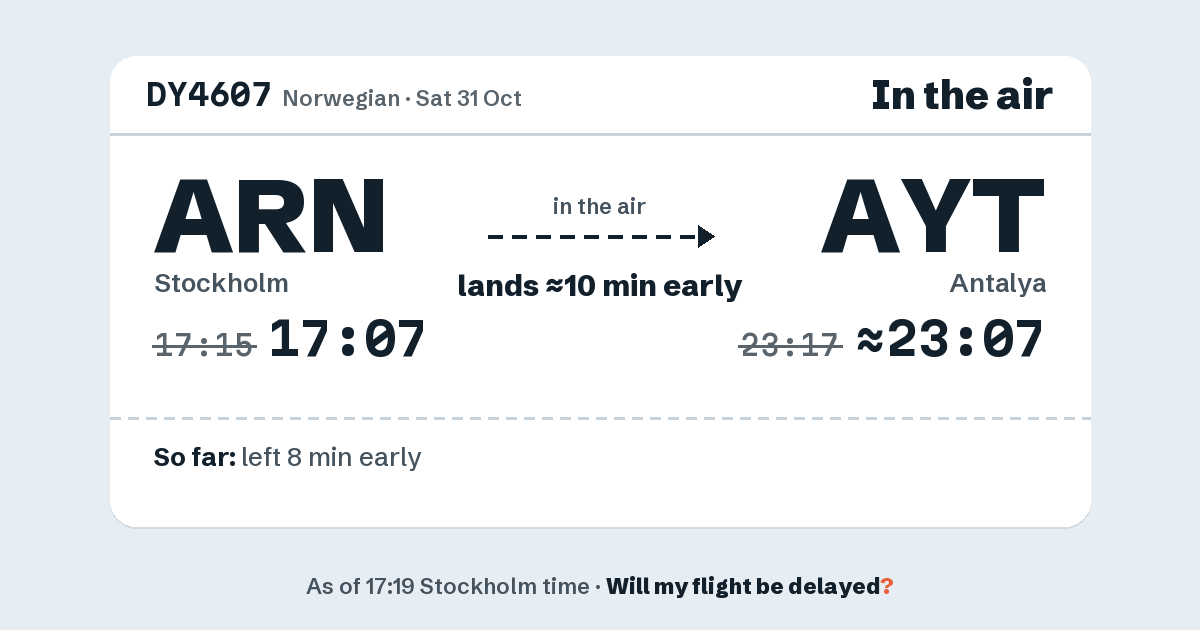Click the struck-through 23:17 arrival time

pyautogui.click(x=790, y=345)
